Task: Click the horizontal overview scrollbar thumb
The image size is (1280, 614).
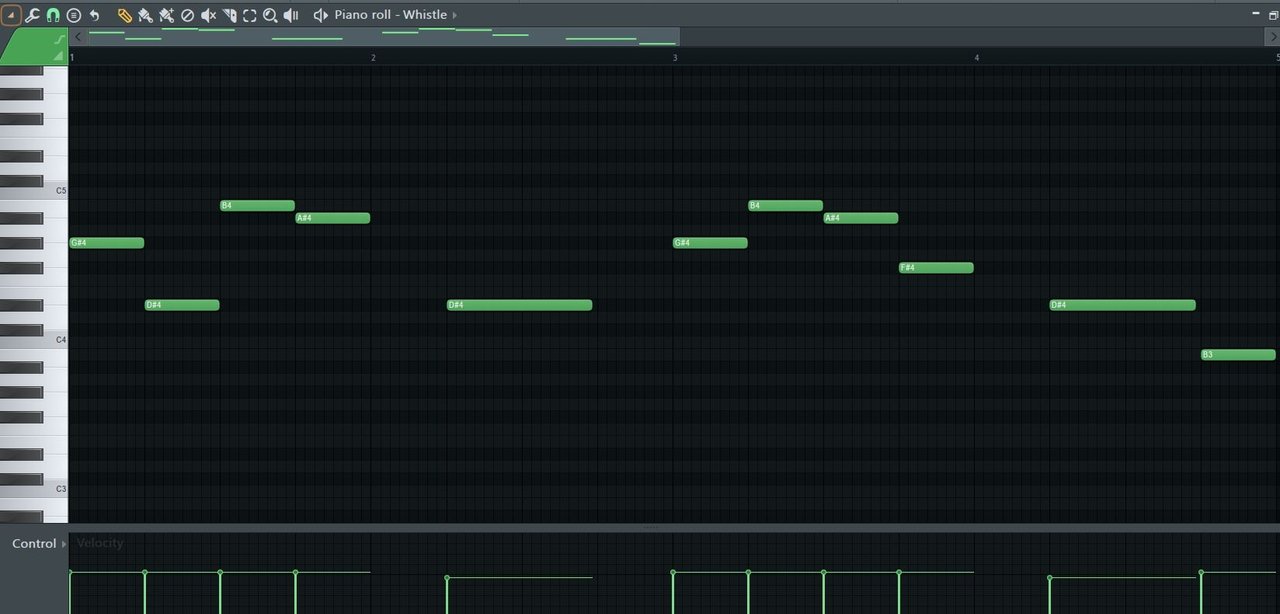Action: [383, 36]
